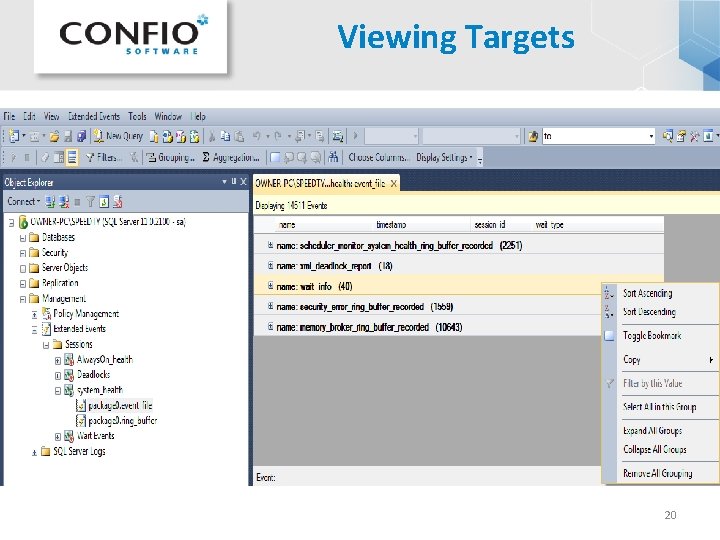Collapse the system_health session node
The height and width of the screenshot is (540, 720).
click(x=57, y=391)
